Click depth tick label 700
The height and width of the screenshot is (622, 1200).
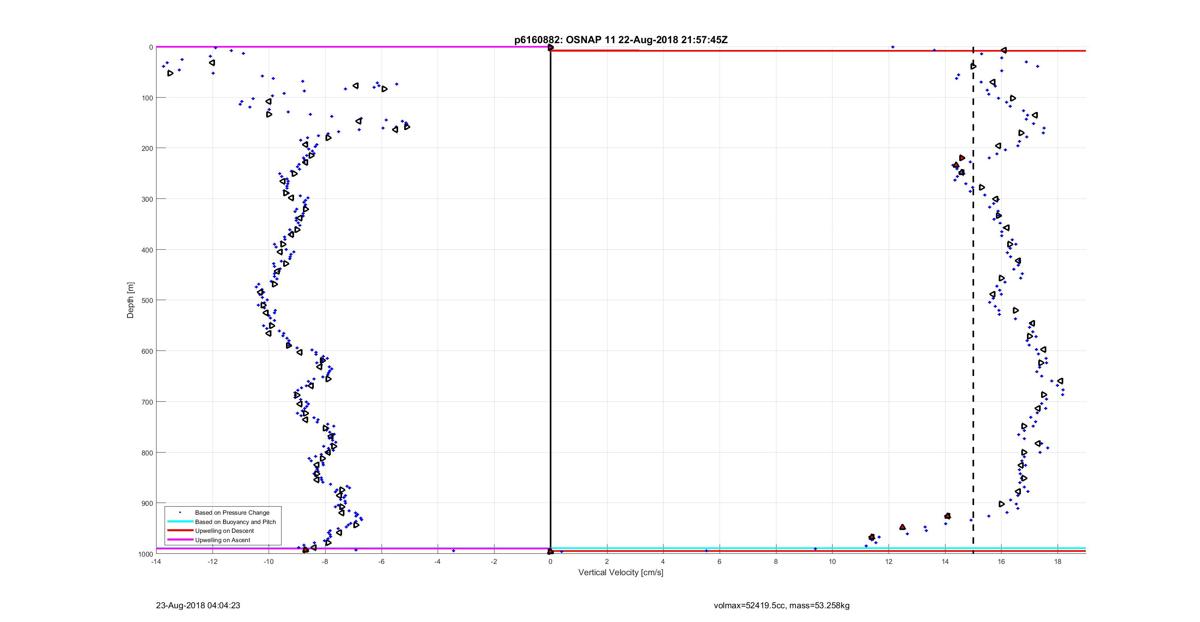(146, 402)
